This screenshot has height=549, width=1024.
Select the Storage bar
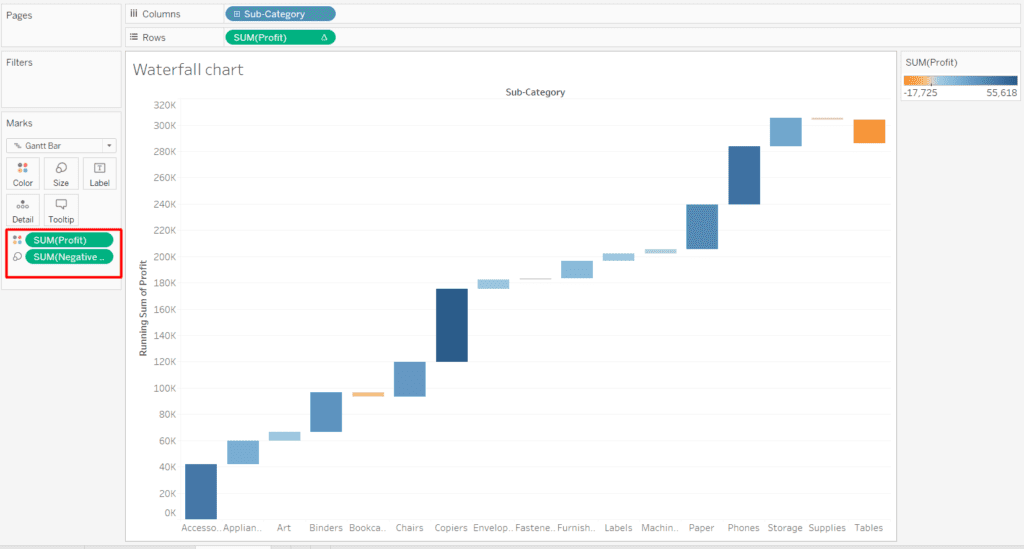click(786, 132)
